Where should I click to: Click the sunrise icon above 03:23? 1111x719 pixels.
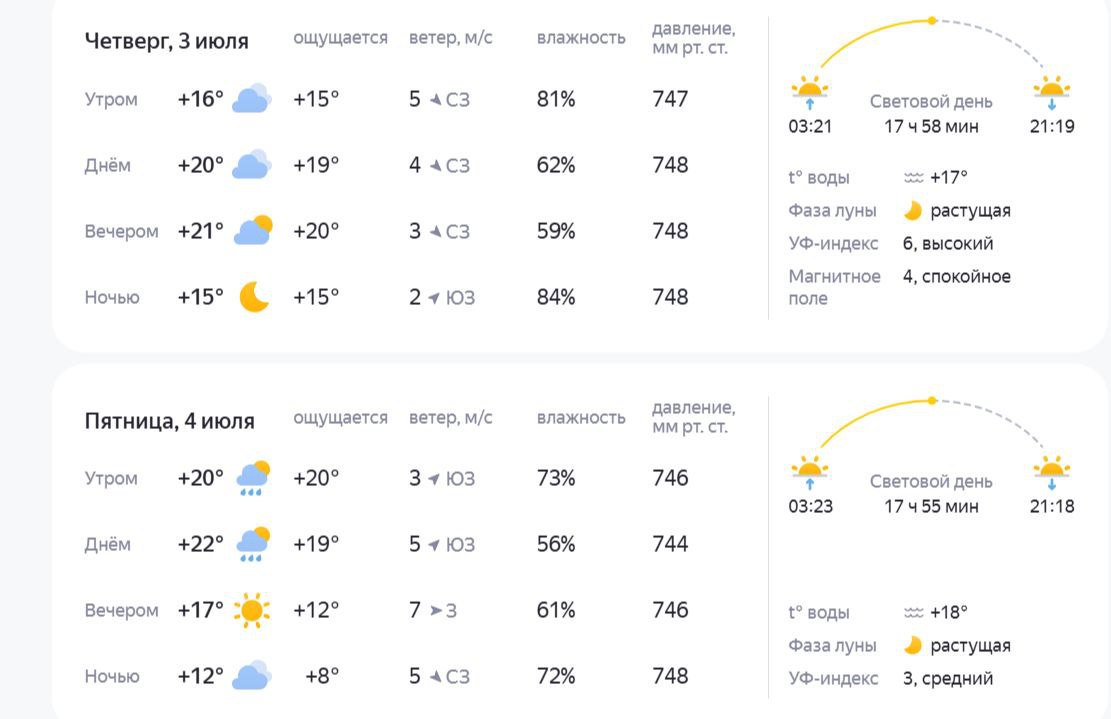point(810,472)
